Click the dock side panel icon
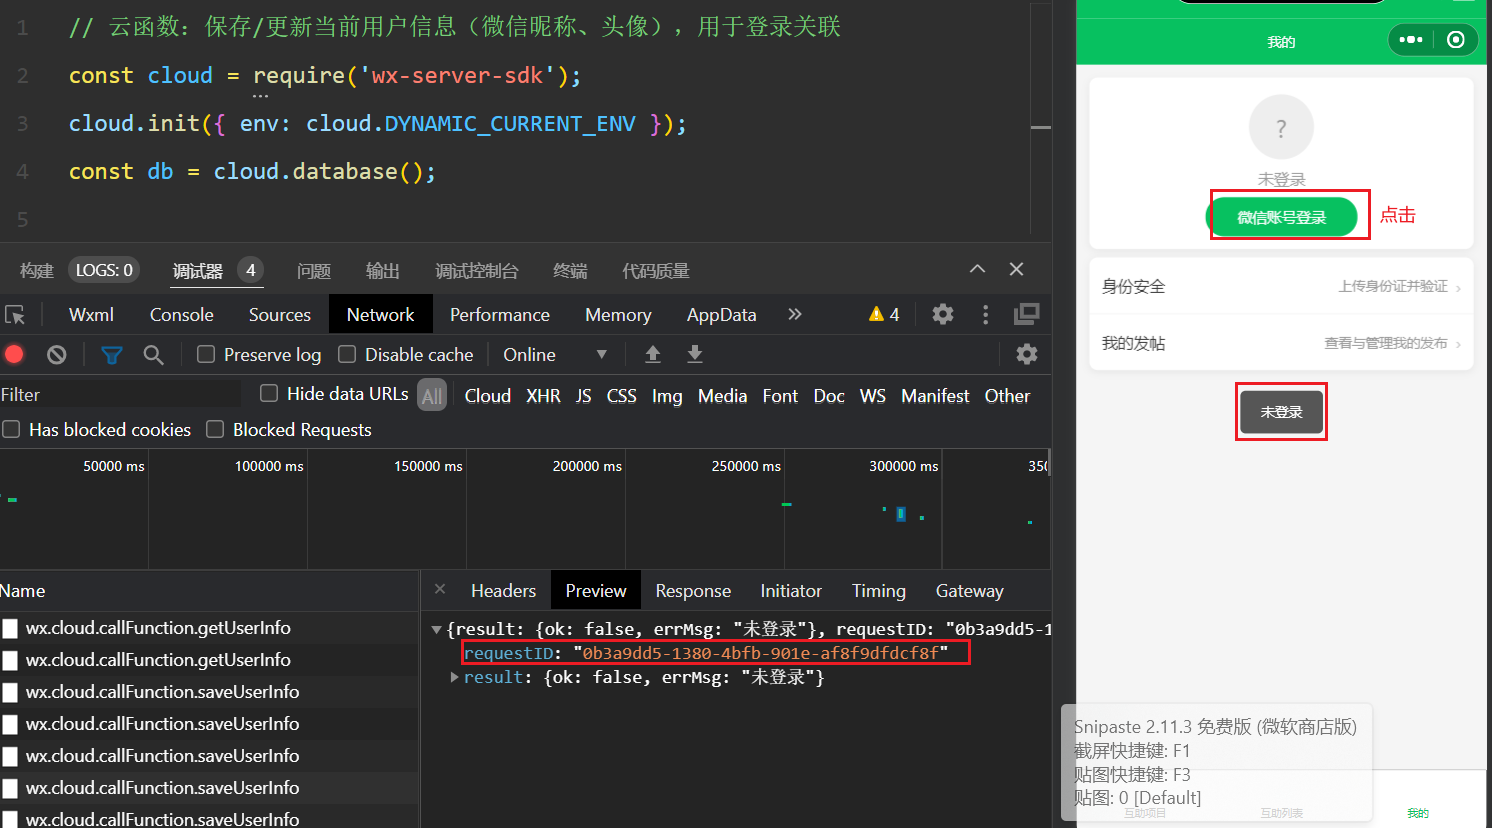Screen dimensions: 1492x828 coord(1027,314)
